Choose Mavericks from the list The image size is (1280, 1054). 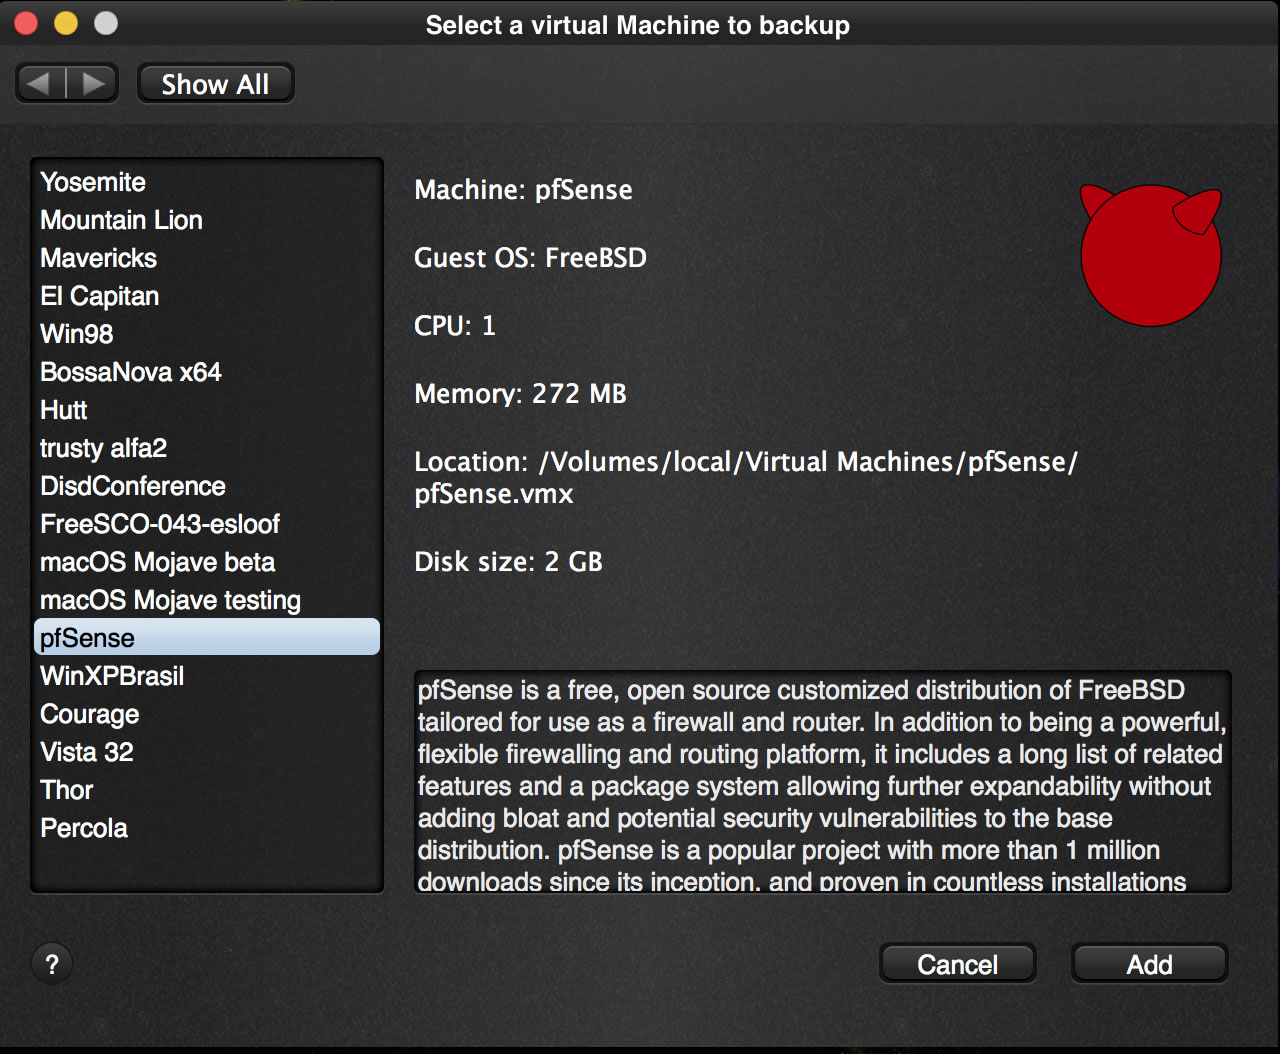pos(207,258)
